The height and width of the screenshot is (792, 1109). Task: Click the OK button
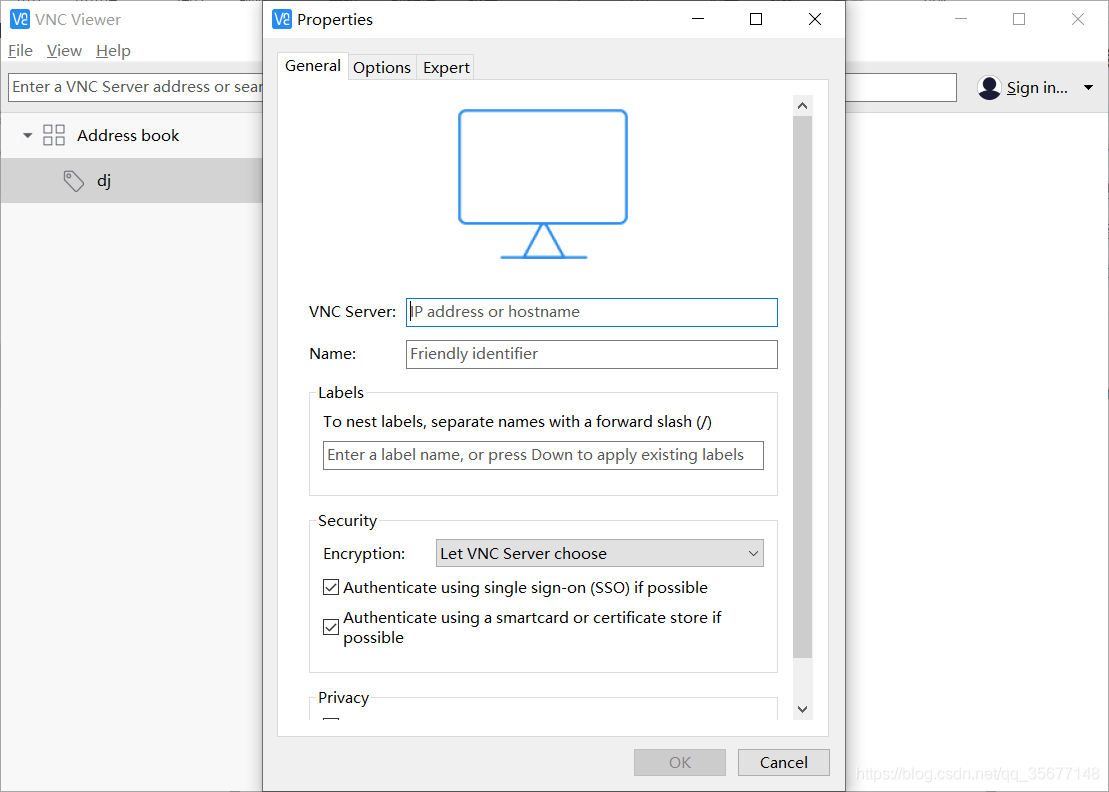coord(680,762)
